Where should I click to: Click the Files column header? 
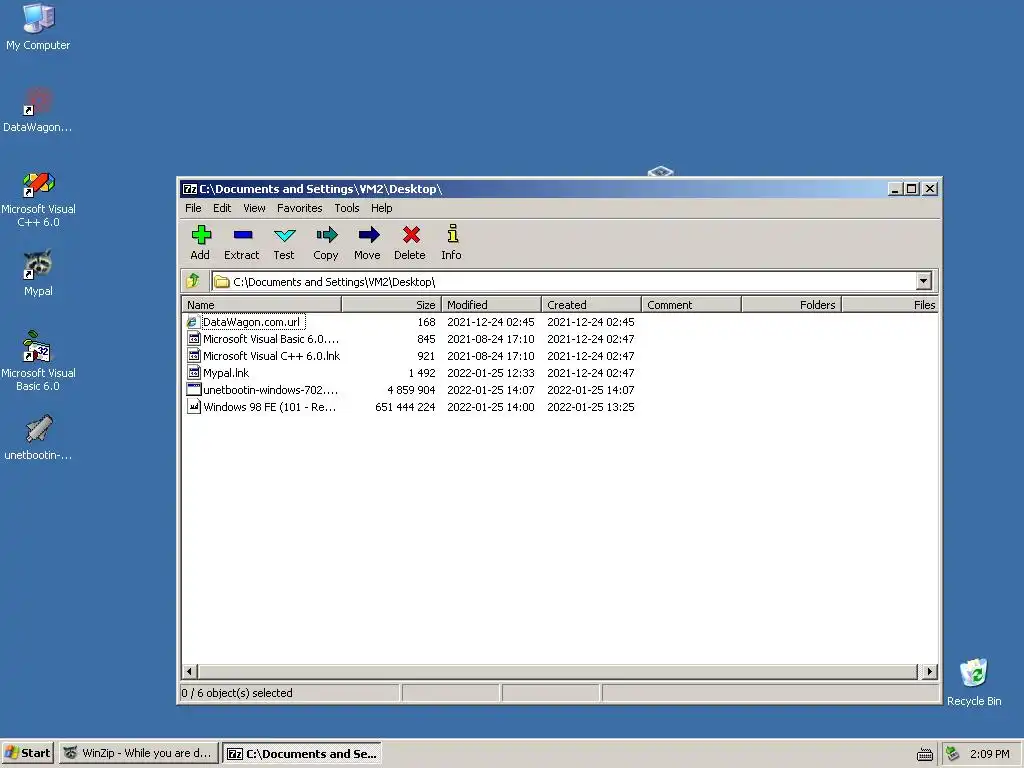pos(890,305)
